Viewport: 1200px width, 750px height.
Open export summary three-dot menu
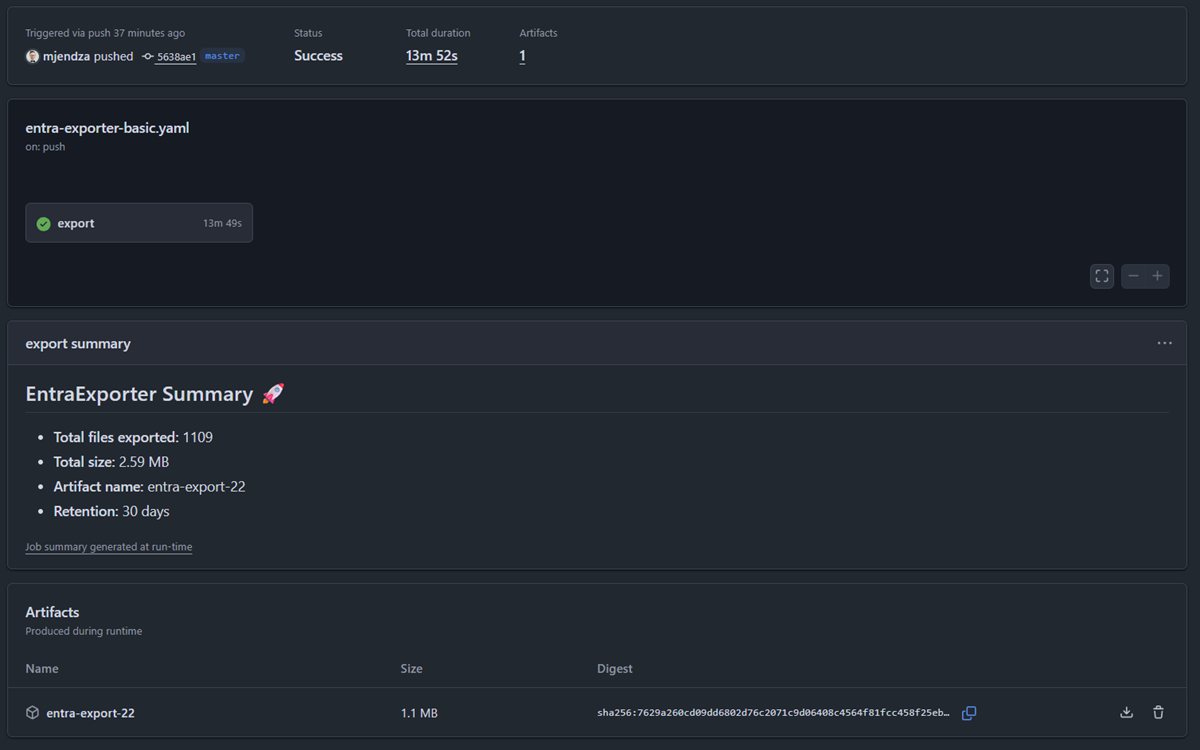point(1164,343)
